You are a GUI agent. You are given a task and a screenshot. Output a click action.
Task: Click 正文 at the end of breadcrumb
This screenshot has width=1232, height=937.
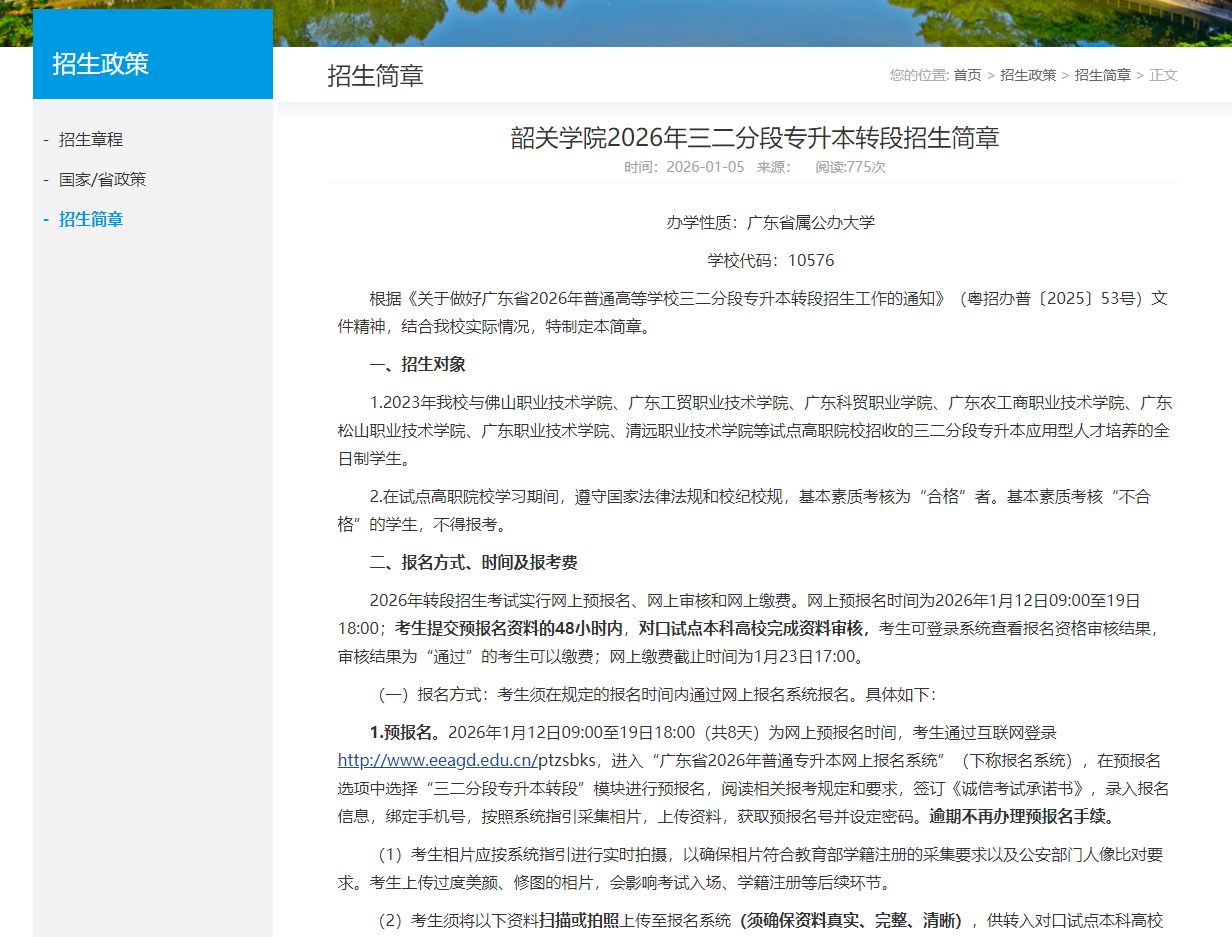click(x=1165, y=74)
